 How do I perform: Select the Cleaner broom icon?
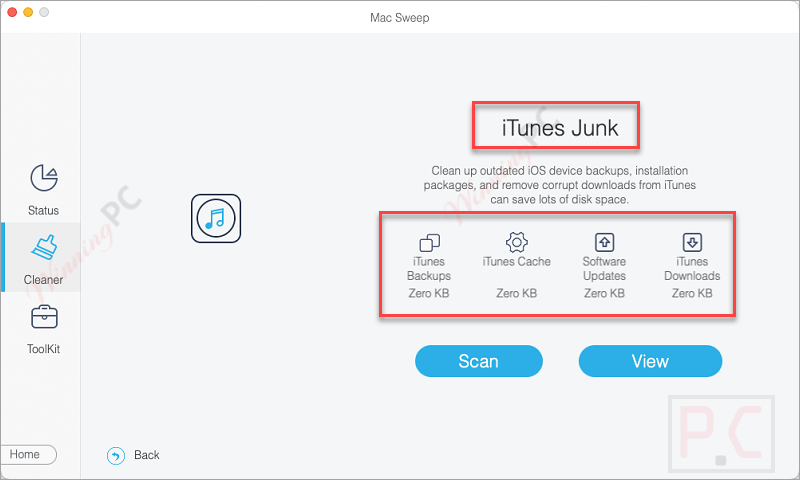point(44,247)
